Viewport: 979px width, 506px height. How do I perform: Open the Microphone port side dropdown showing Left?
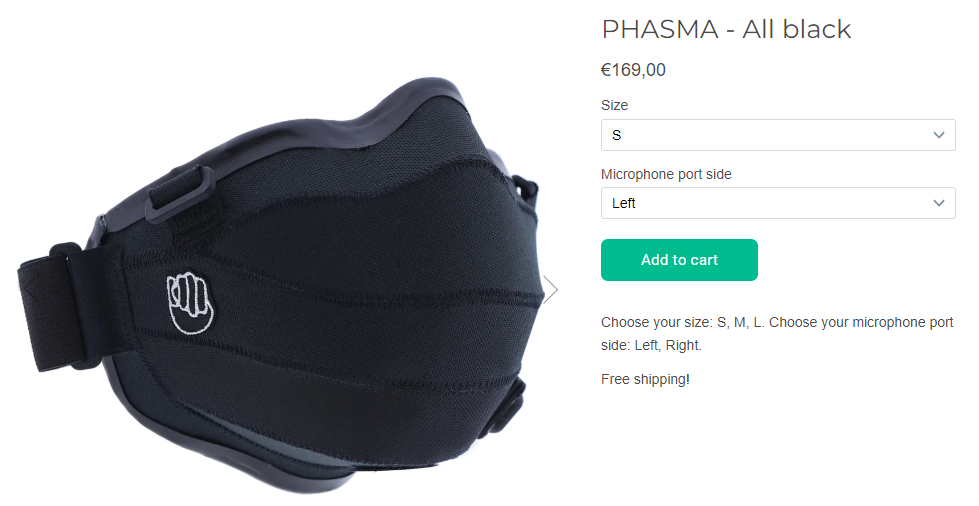[778, 203]
